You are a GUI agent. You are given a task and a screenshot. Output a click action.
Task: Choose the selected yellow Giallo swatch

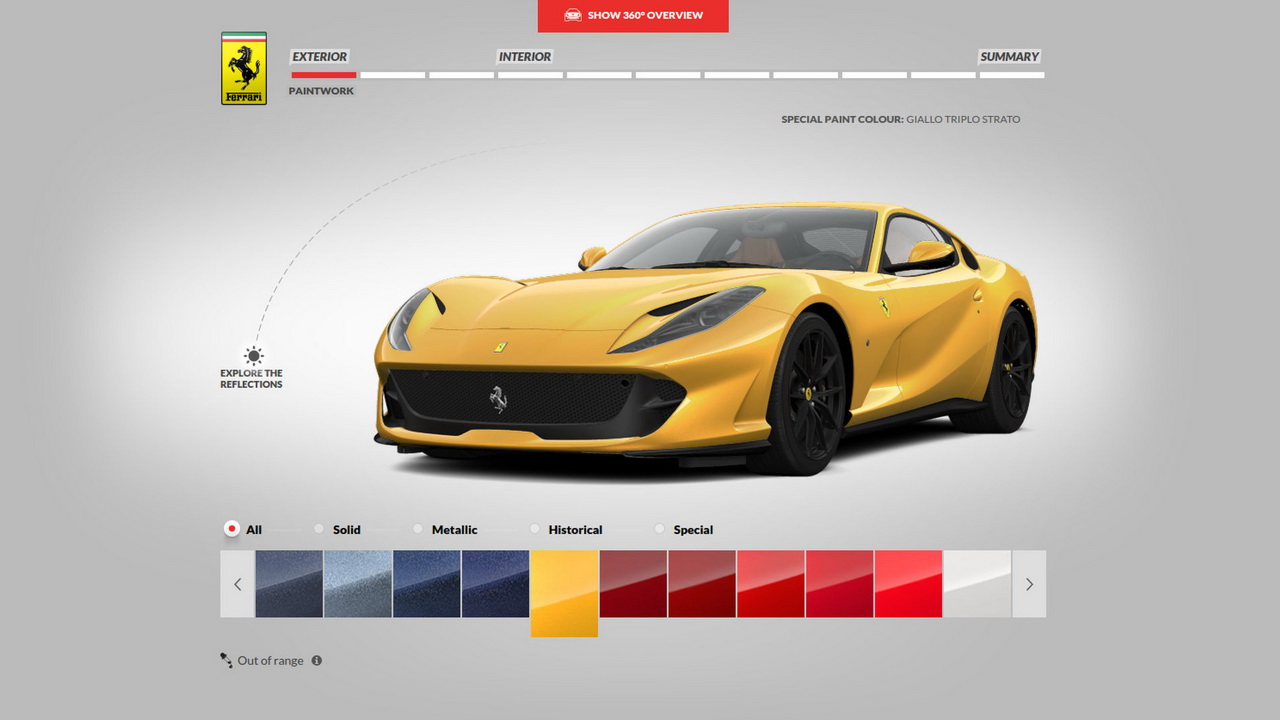click(x=564, y=593)
